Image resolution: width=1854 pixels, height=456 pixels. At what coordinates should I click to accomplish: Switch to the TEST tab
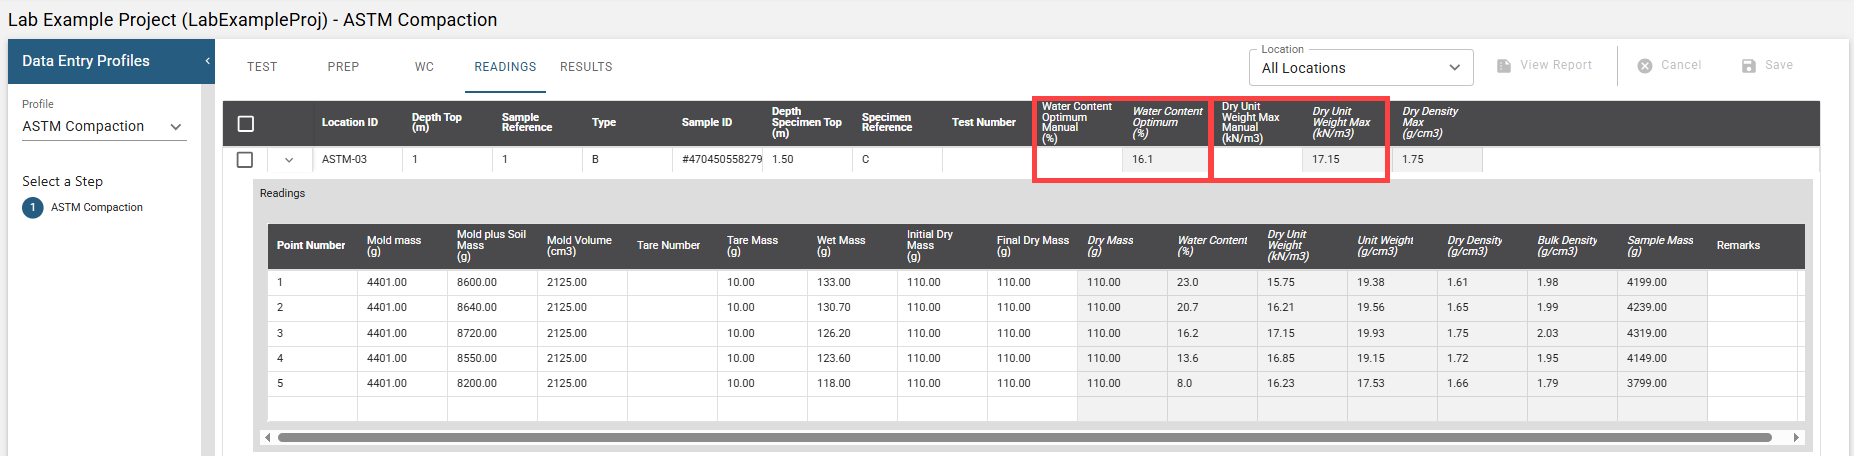coord(262,67)
